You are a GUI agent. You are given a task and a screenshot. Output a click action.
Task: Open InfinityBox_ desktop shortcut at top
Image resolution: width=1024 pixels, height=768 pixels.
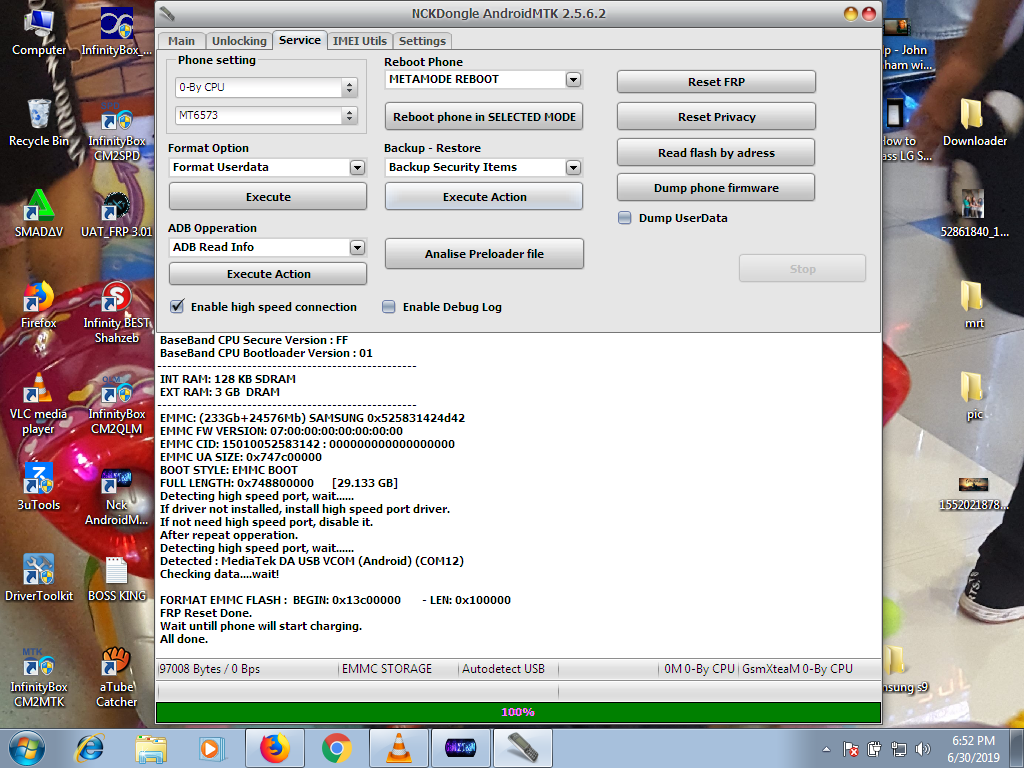[x=116, y=33]
